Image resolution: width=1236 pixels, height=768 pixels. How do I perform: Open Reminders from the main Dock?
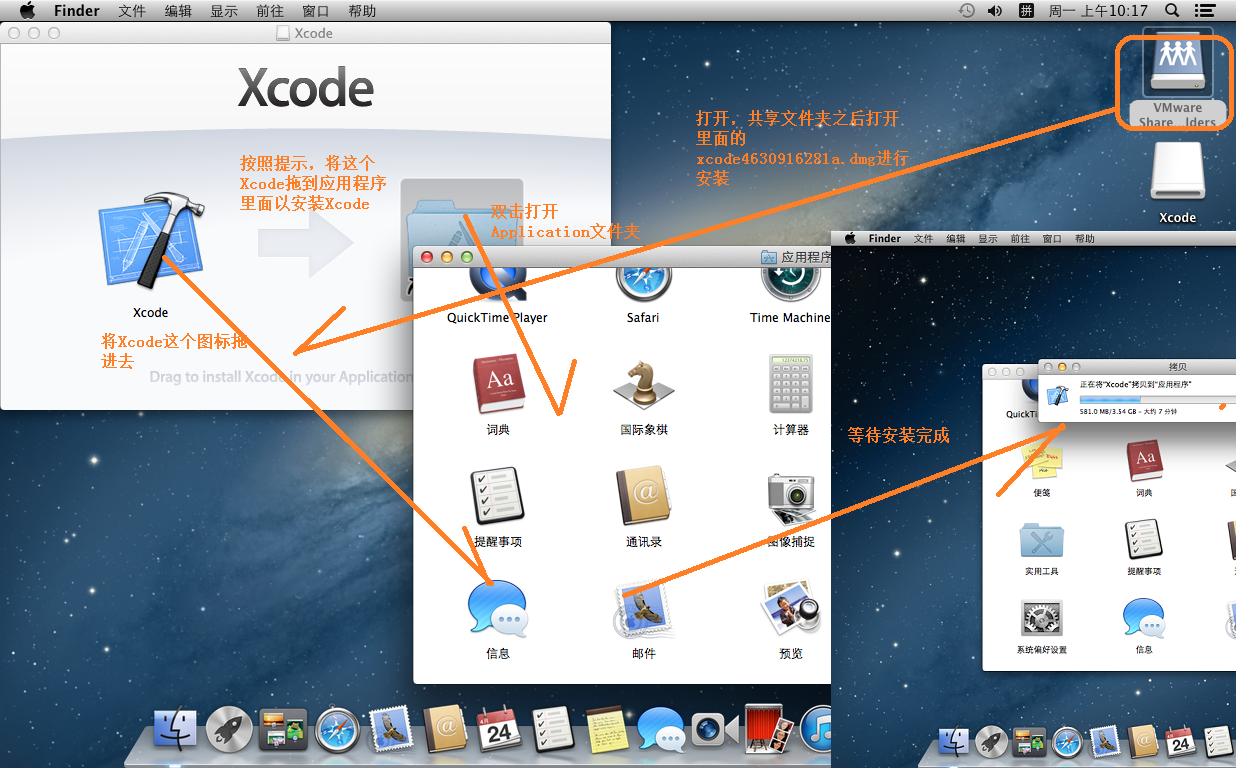(552, 731)
